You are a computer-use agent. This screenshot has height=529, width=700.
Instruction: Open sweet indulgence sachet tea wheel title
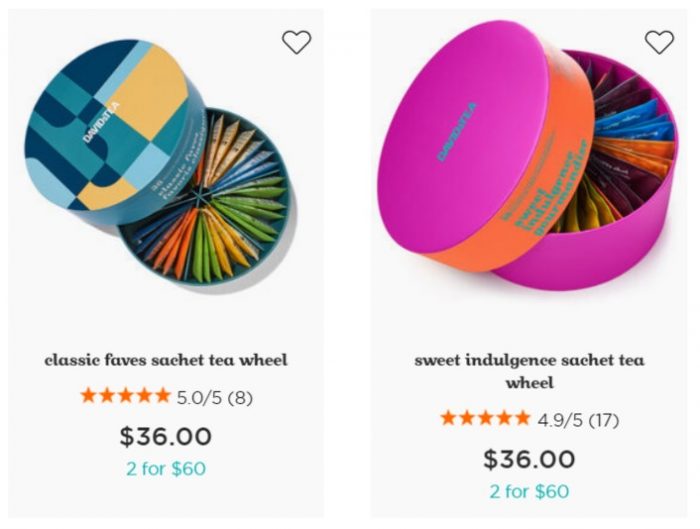[529, 371]
